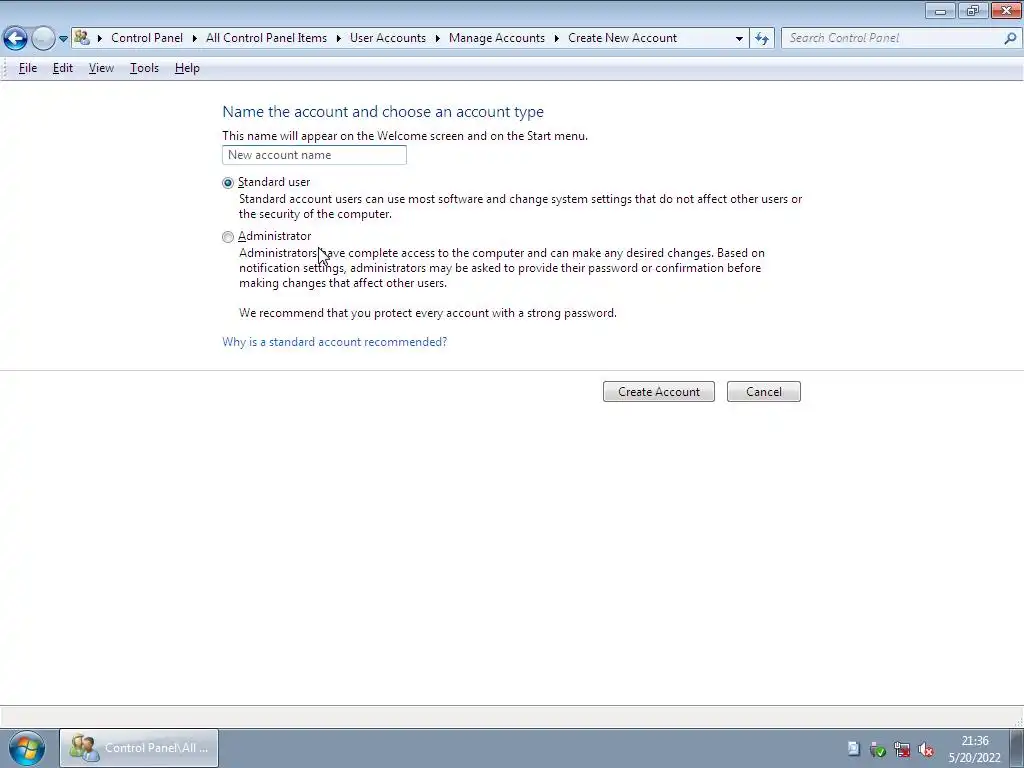Click the green shield security tray icon

pos(878,749)
